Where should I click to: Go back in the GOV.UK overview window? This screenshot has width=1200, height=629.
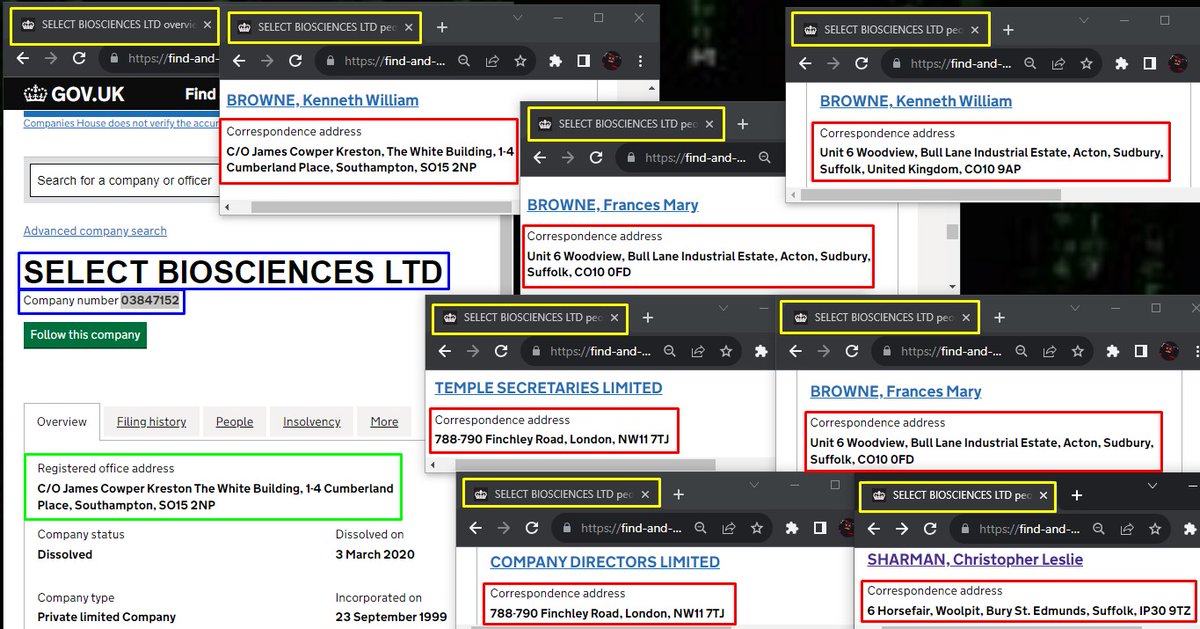pos(21,58)
